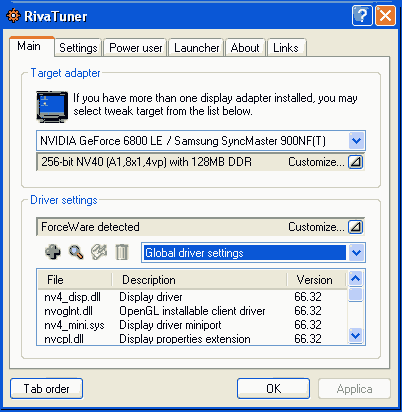Click the monitor icon in Target adapter

pos(52,106)
